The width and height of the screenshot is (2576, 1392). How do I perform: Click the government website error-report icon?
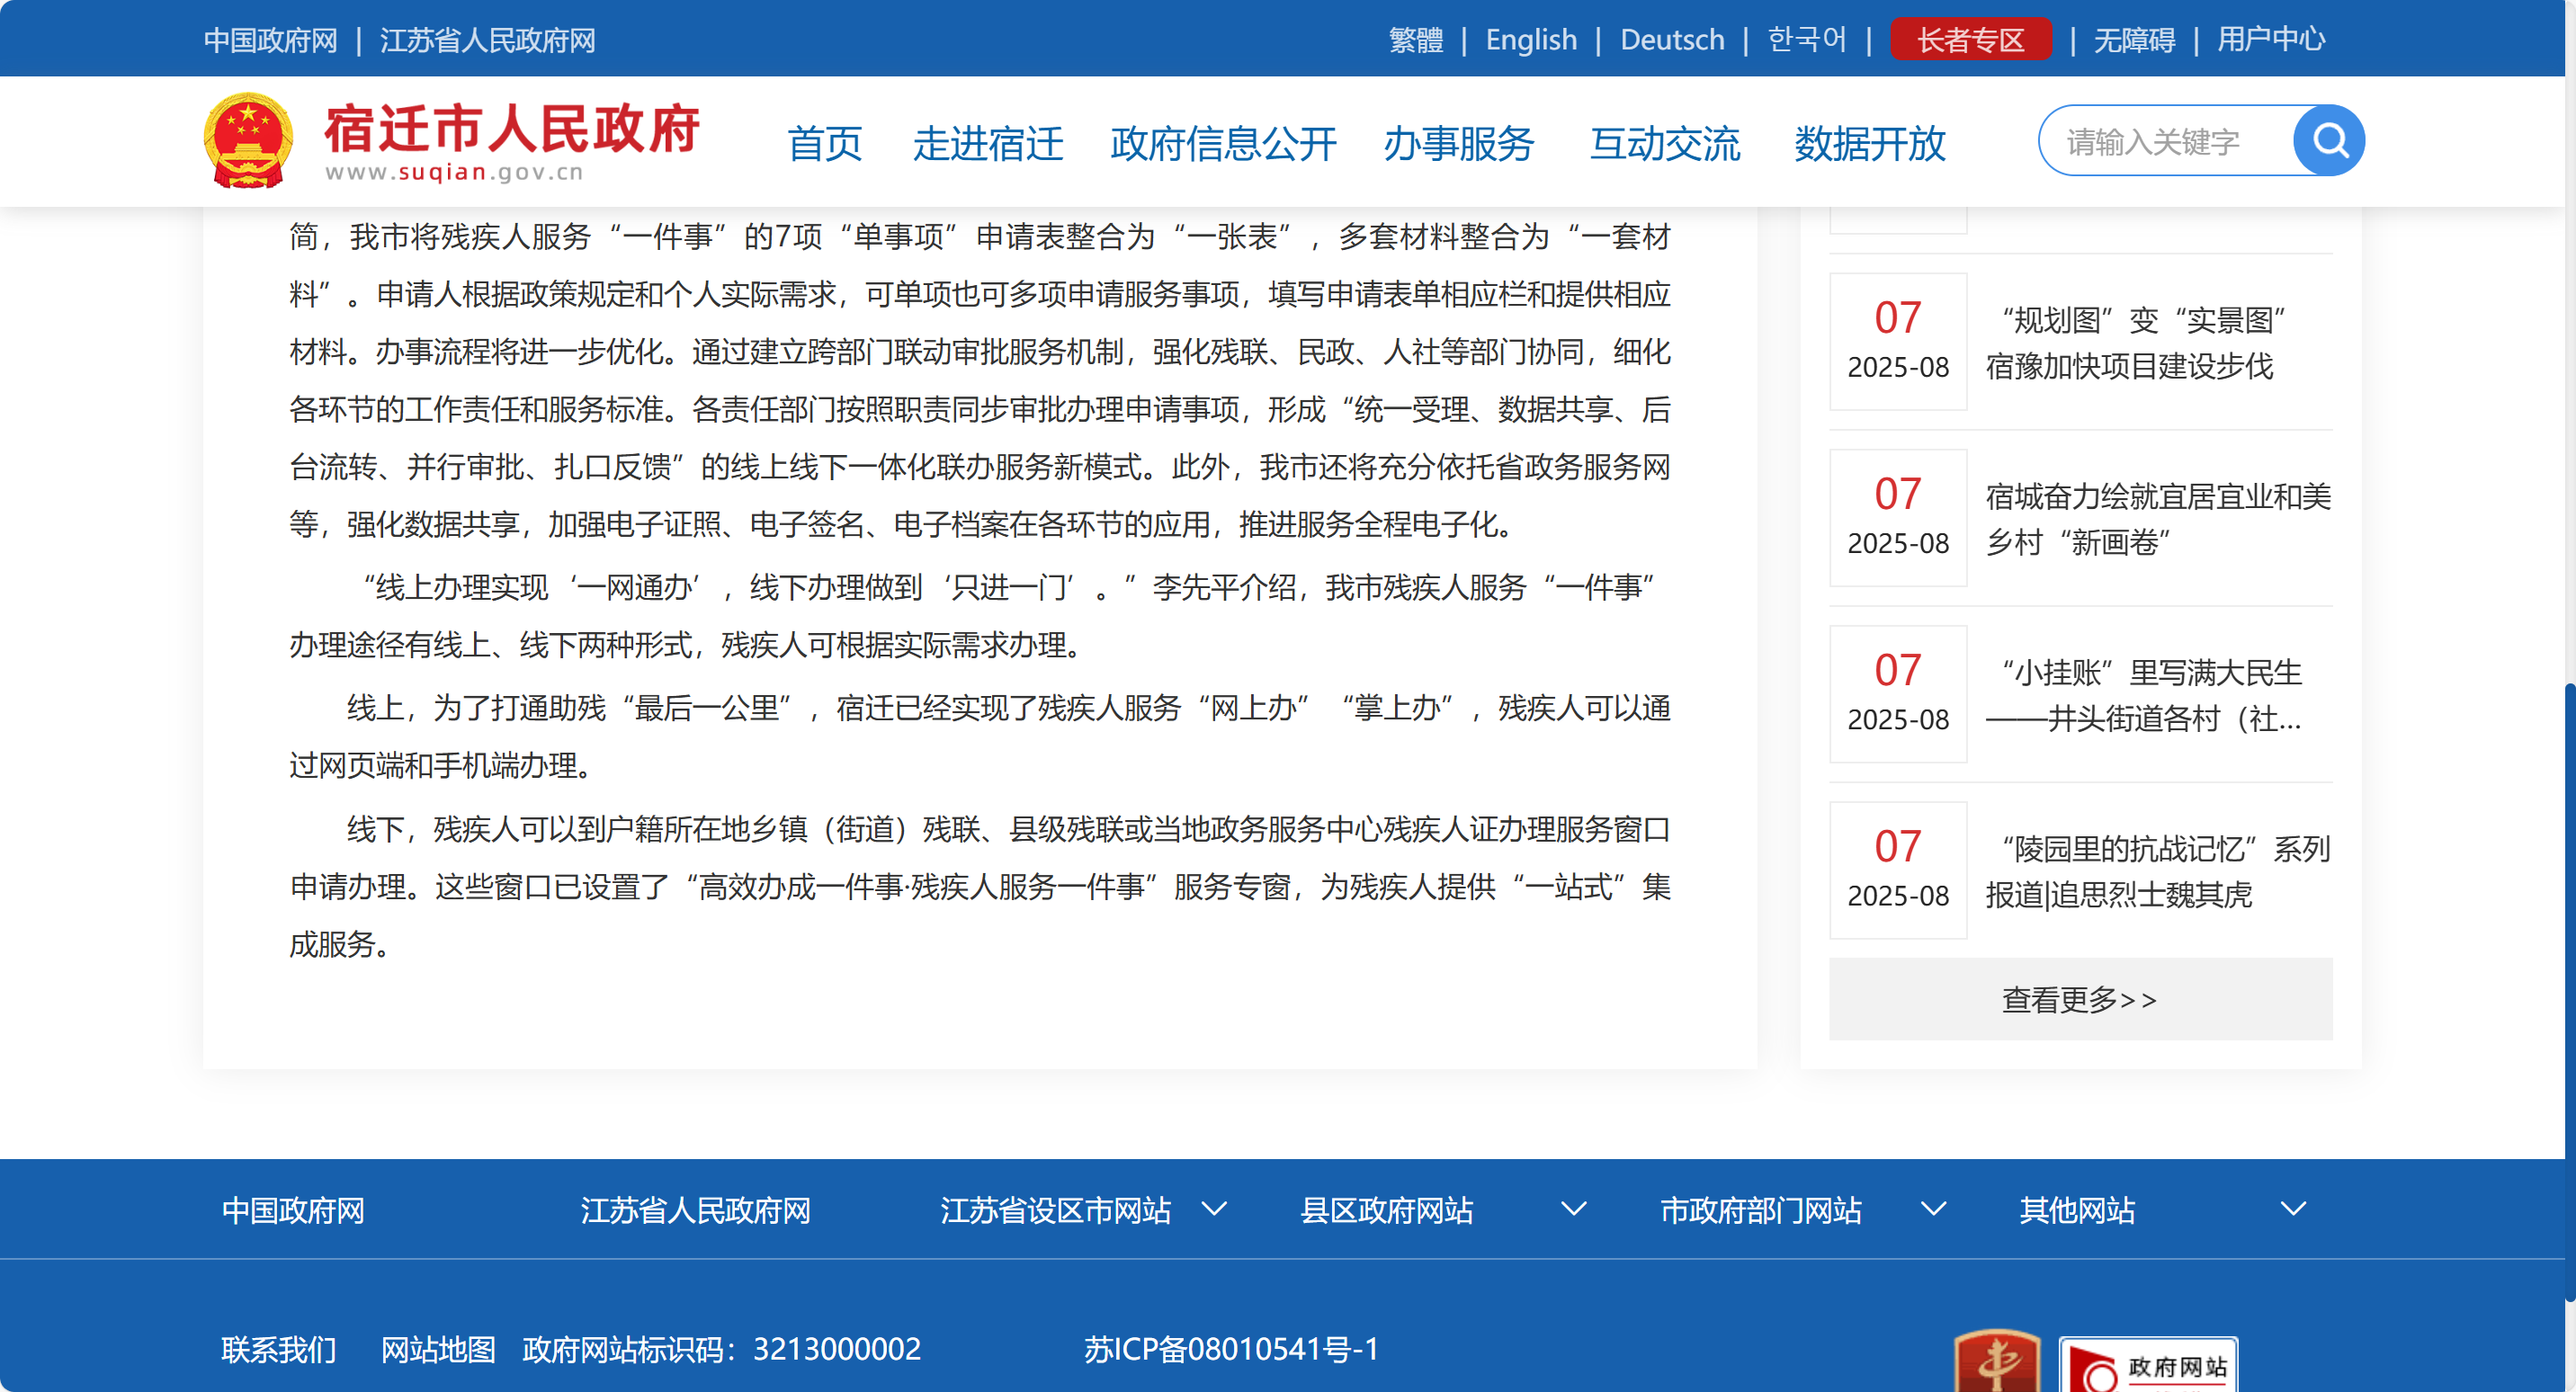click(x=2147, y=1367)
